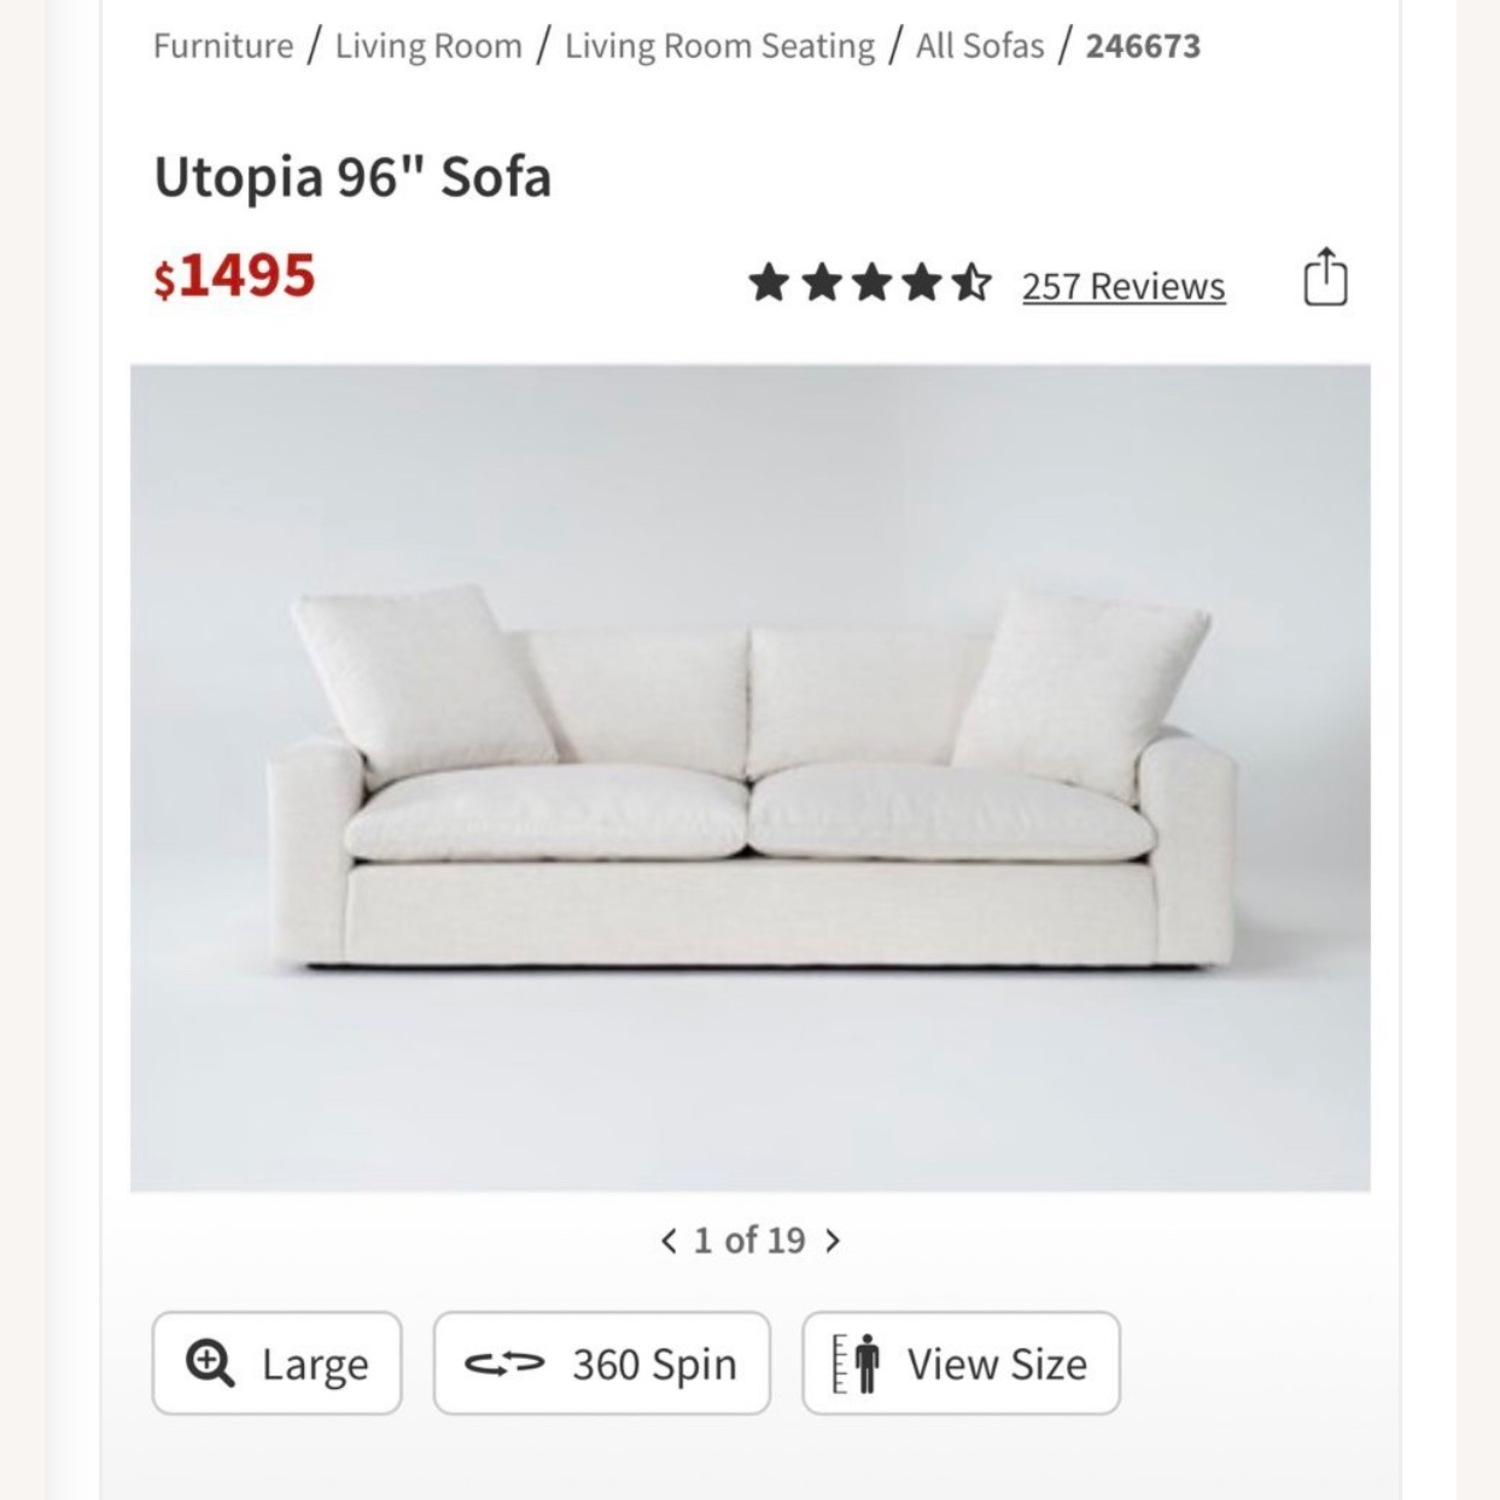The image size is (1500, 1500).
Task: Navigate to Living Room Seating breadcrumb
Action: (x=718, y=44)
